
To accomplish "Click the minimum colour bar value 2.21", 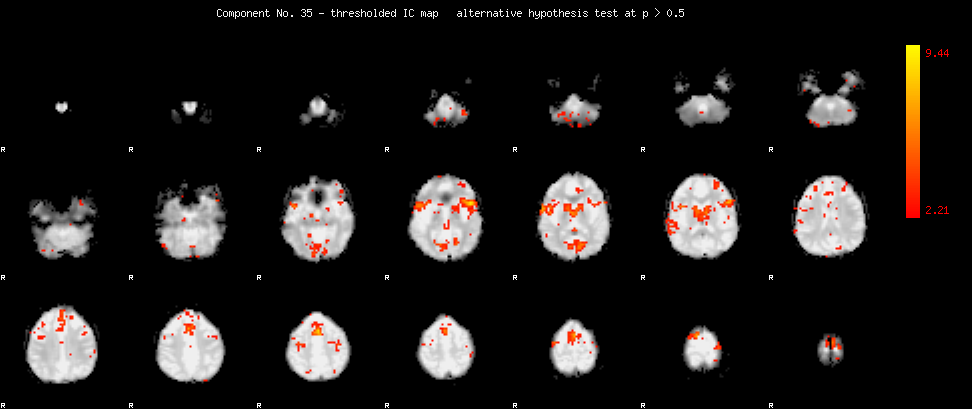I will click(937, 211).
